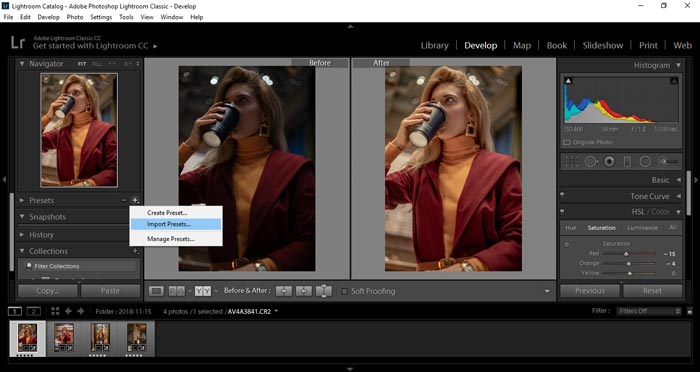
Task: Copy Before settings to After arrow
Action: (283, 291)
